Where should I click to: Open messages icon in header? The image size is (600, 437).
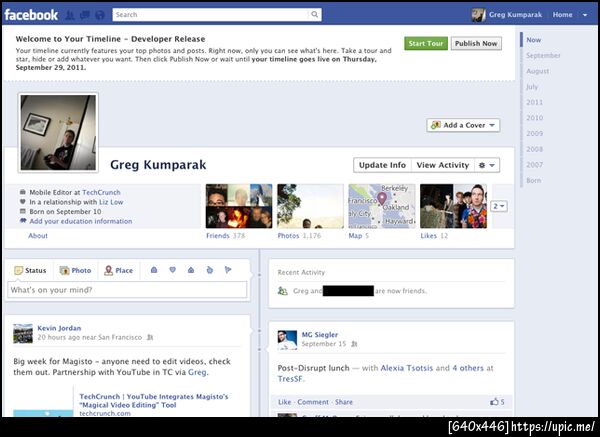(85, 15)
